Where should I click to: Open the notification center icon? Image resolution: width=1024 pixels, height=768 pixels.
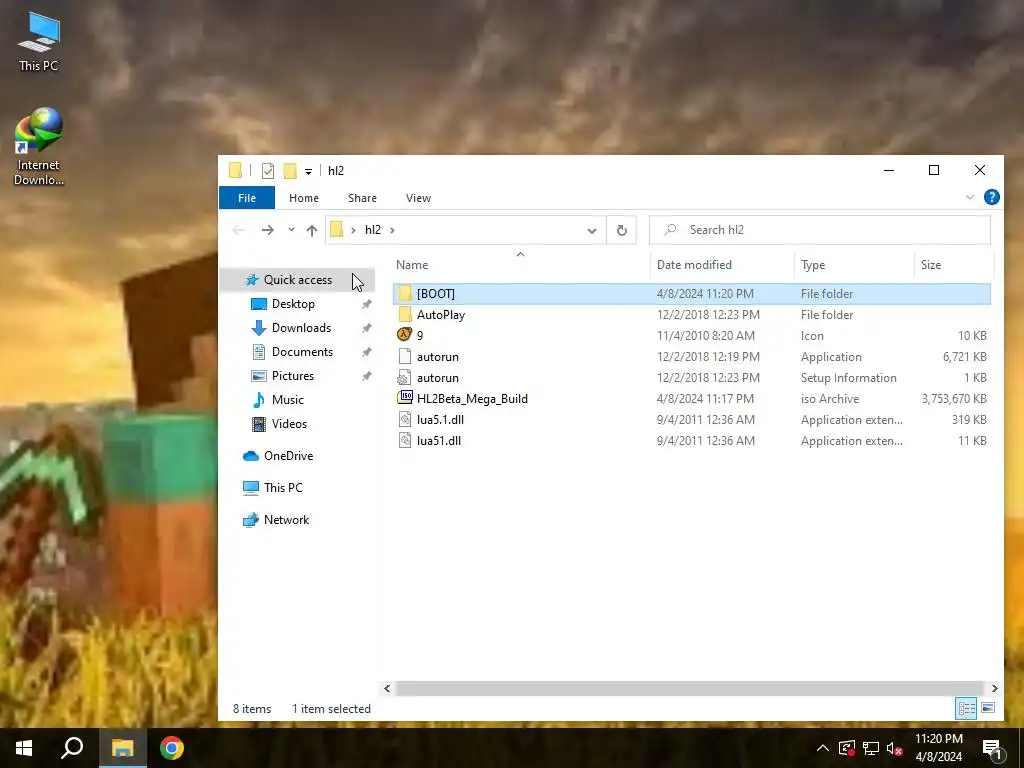(x=992, y=749)
